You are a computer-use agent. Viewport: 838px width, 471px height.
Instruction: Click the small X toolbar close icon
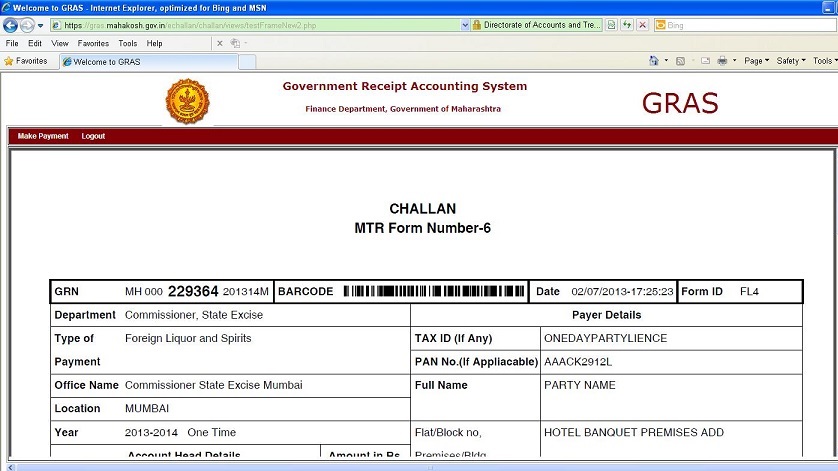click(x=220, y=43)
